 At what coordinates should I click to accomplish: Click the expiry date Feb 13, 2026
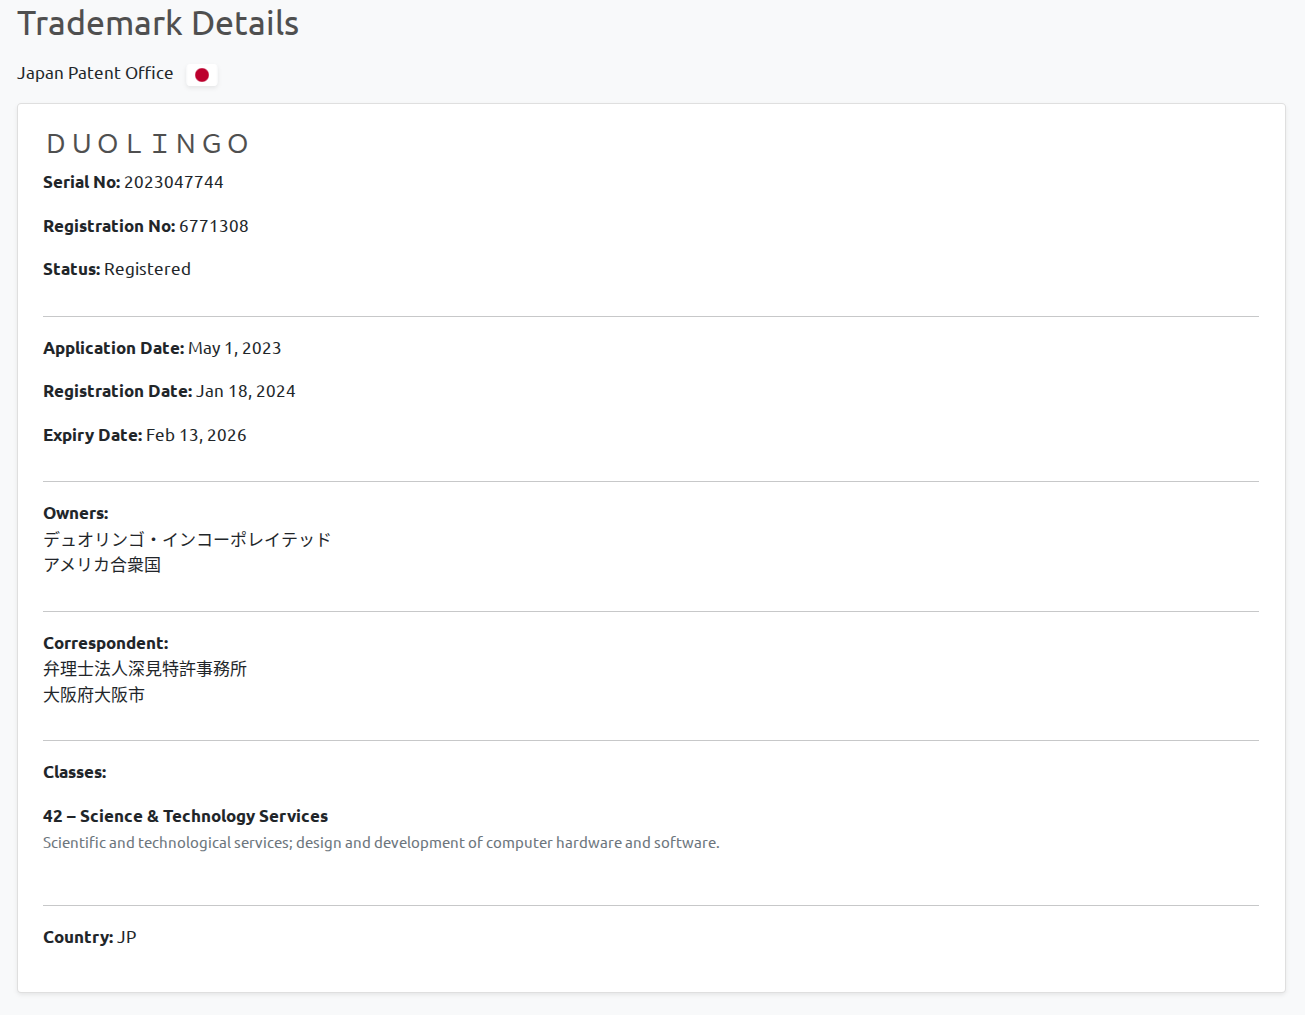pyautogui.click(x=196, y=435)
